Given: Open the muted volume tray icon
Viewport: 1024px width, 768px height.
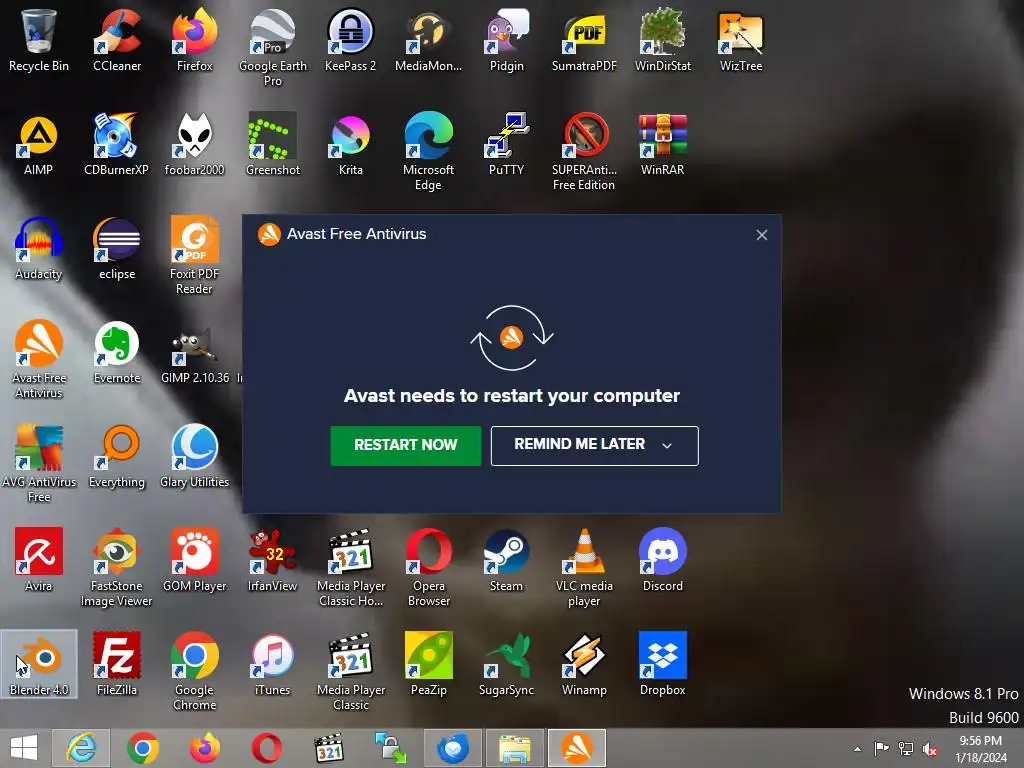Looking at the screenshot, I should click(930, 749).
